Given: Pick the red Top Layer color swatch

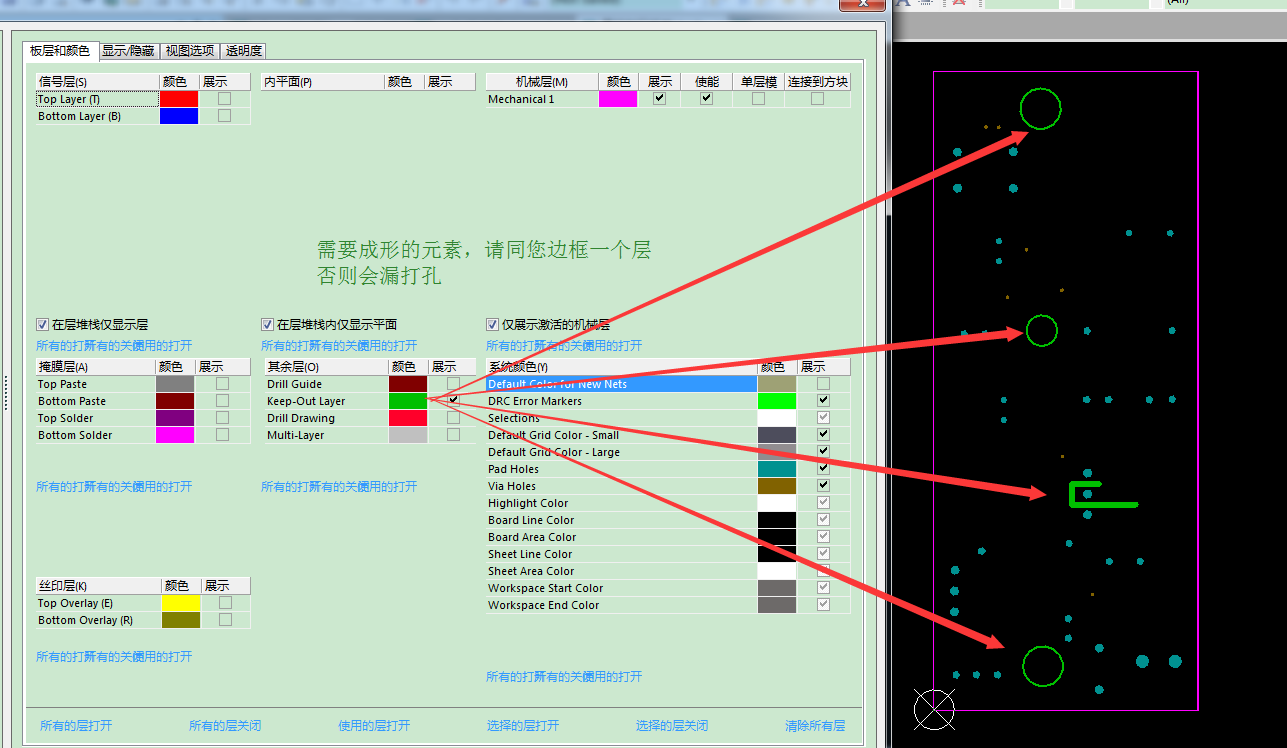Looking at the screenshot, I should point(179,99).
